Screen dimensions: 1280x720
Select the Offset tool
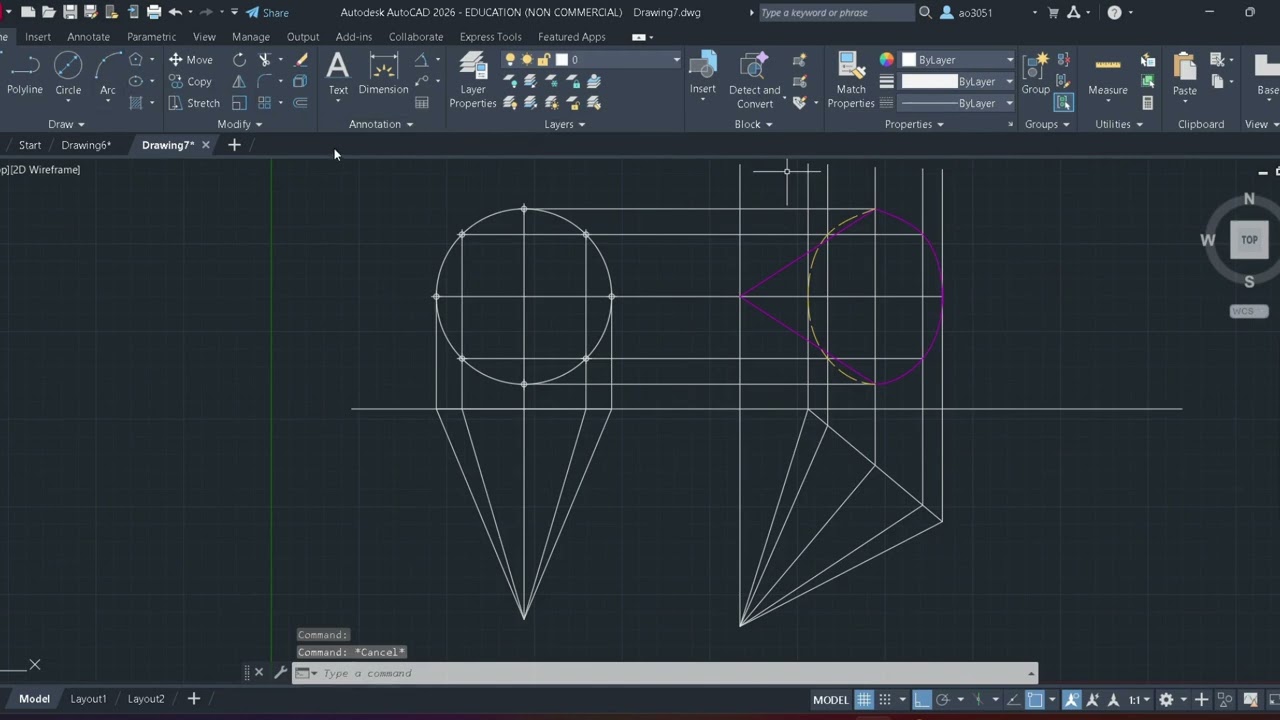point(300,103)
